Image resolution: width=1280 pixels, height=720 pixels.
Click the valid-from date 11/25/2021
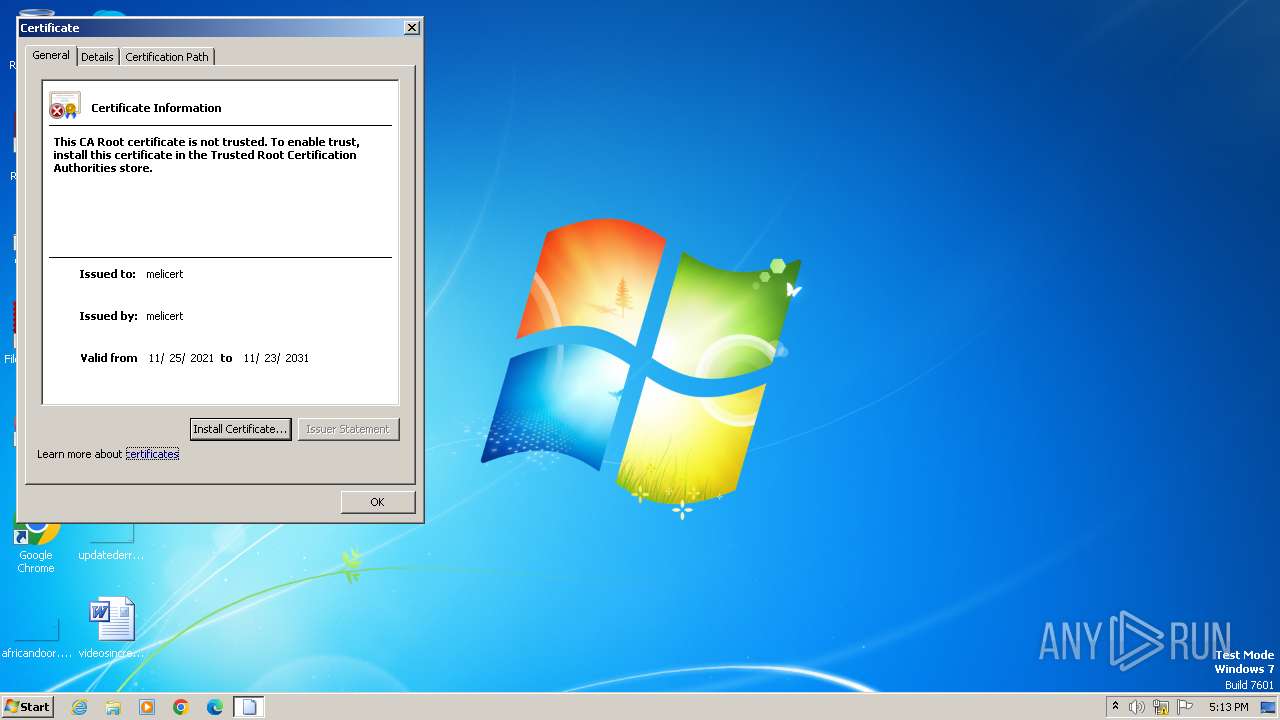pos(181,358)
